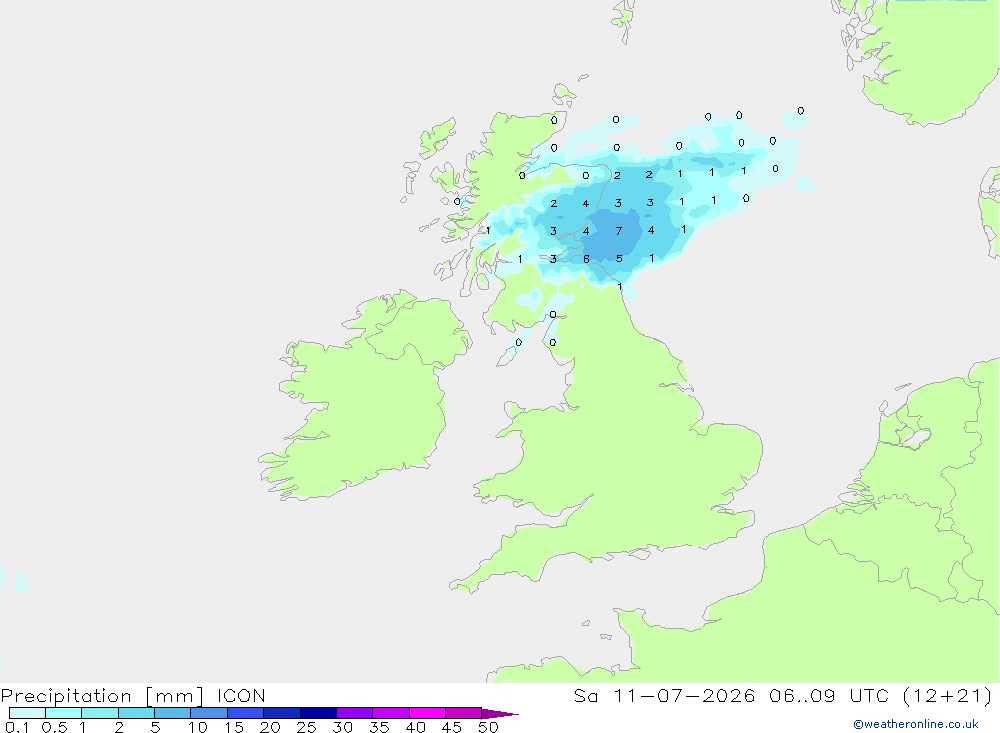Click the "30" legend scale label
The height and width of the screenshot is (733, 1000).
pyautogui.click(x=342, y=727)
